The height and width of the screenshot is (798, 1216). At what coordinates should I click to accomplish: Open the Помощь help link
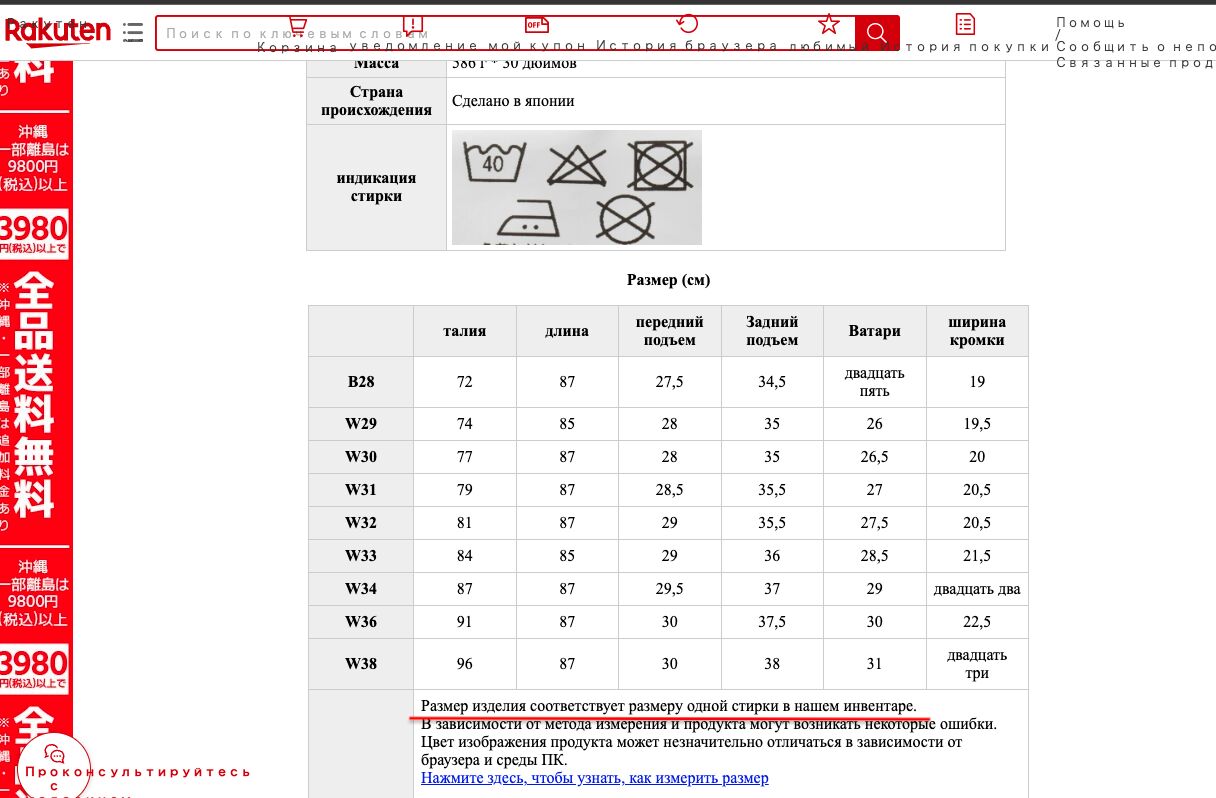(x=1091, y=23)
